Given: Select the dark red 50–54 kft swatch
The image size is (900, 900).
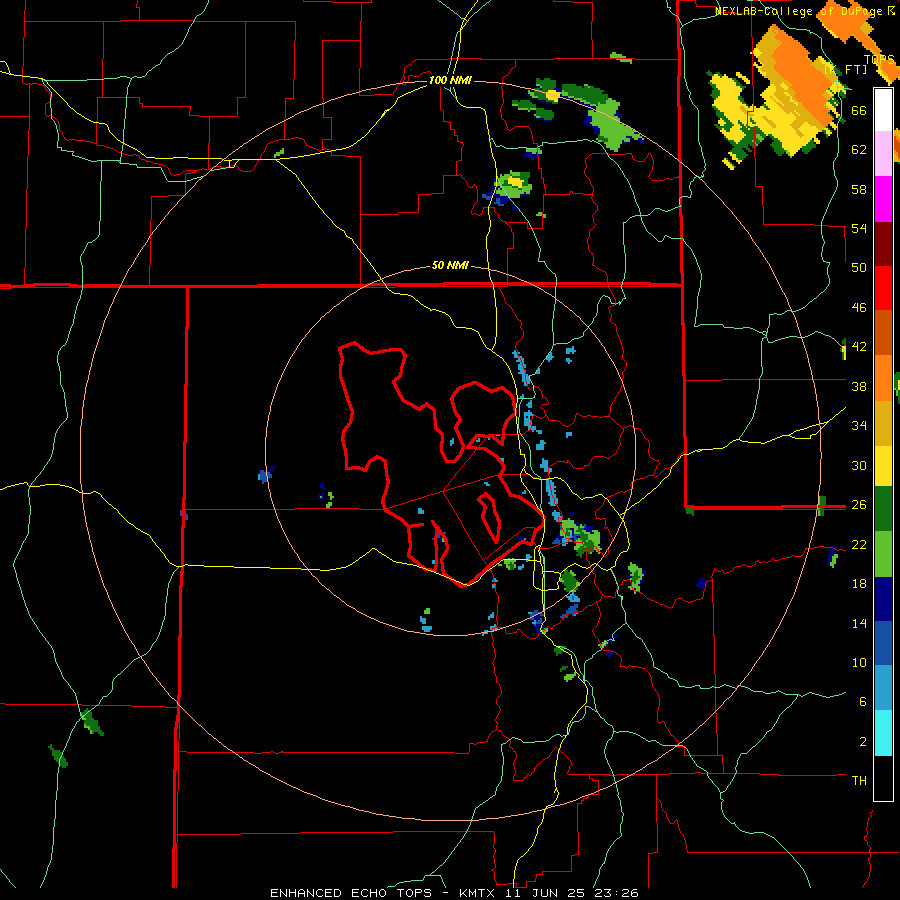Looking at the screenshot, I should tap(883, 244).
